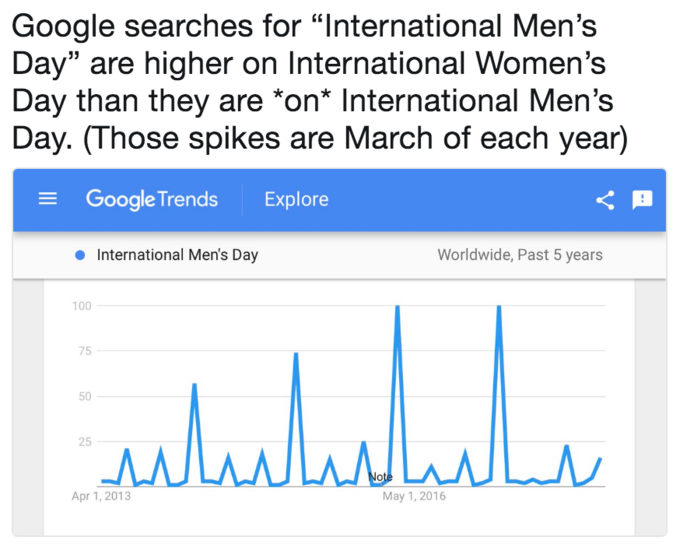Open the hamburger menu icon
Image resolution: width=680 pixels, height=544 pixels.
[x=48, y=199]
